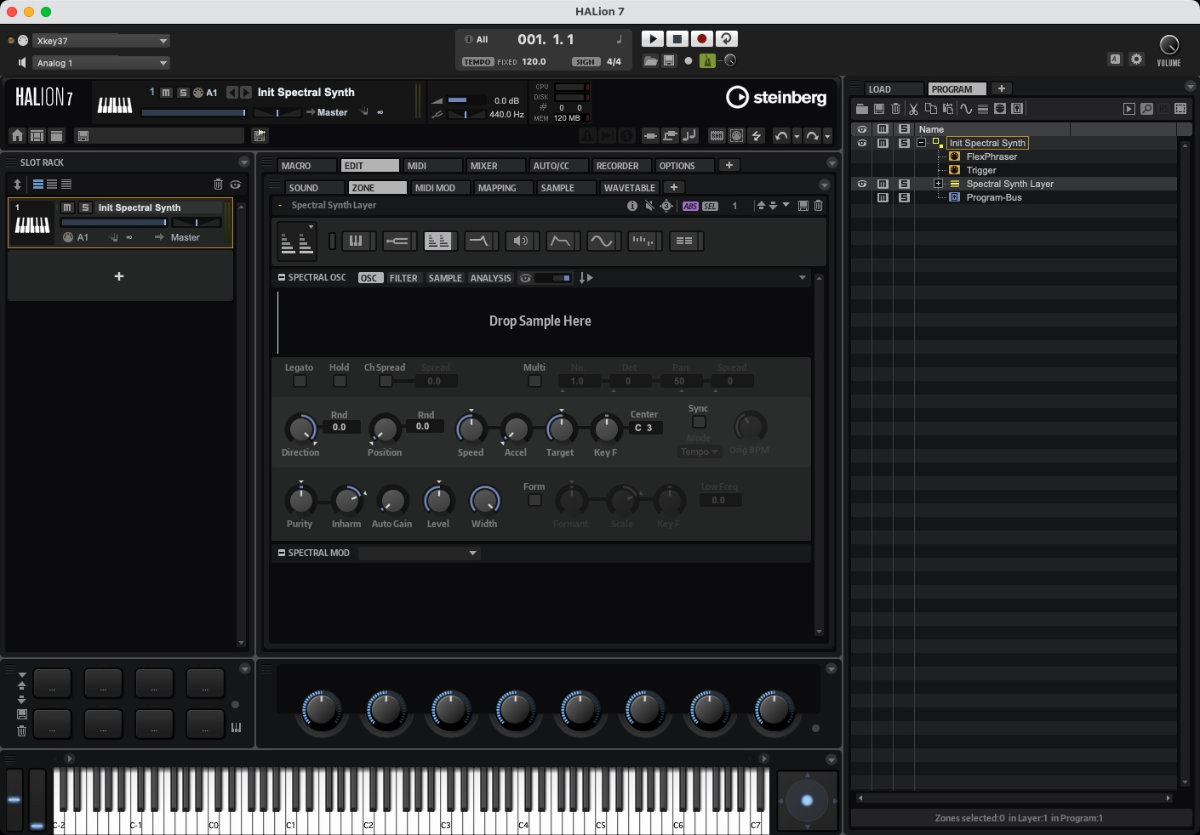Open the Xkey37 MIDI input dropdown

click(x=100, y=41)
